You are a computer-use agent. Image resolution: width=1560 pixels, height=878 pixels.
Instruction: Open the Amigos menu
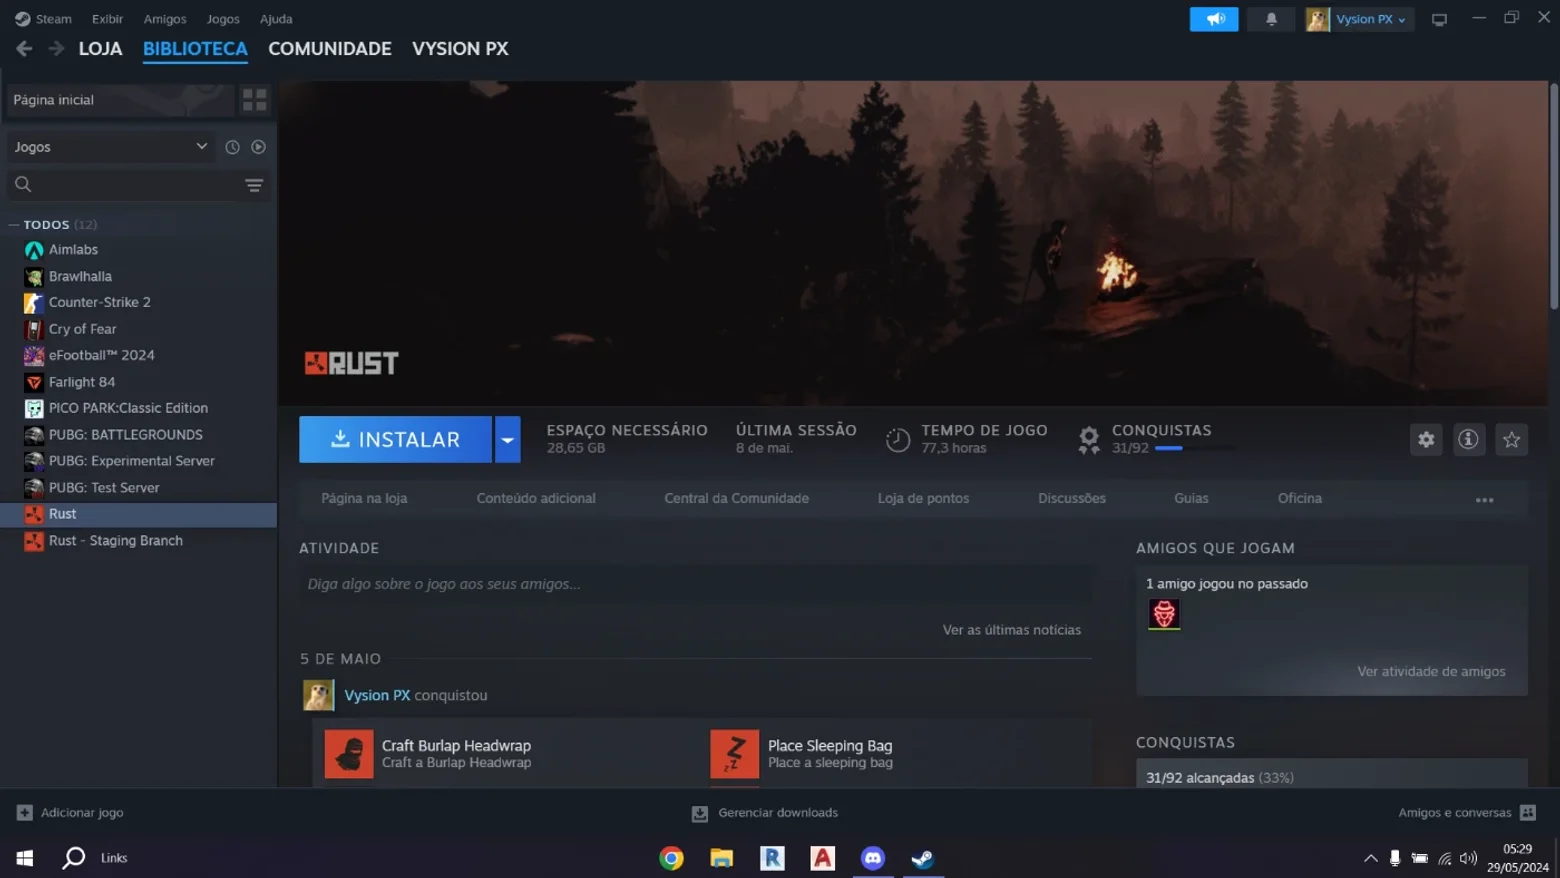point(165,19)
